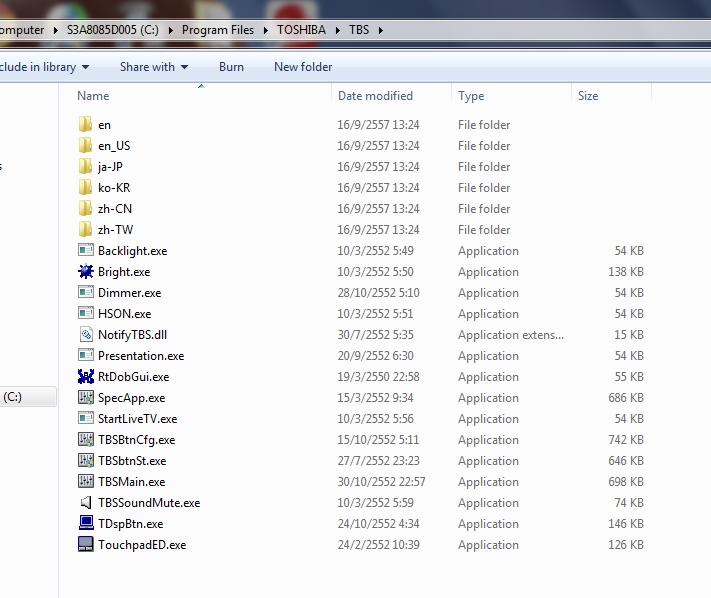The image size is (711, 598).
Task: Click the TBSMain.exe mixer icon
Action: [86, 481]
